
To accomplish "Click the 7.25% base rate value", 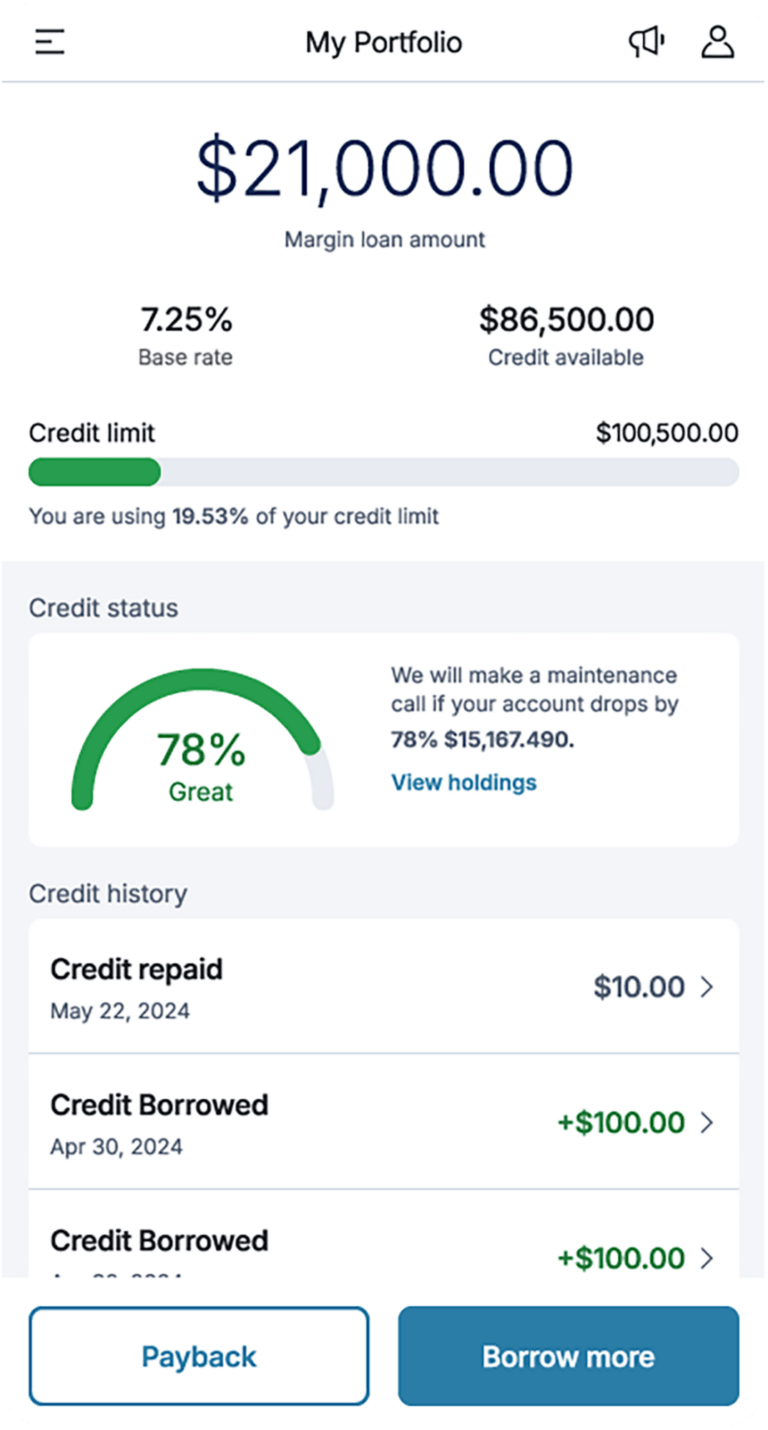I will click(x=186, y=320).
